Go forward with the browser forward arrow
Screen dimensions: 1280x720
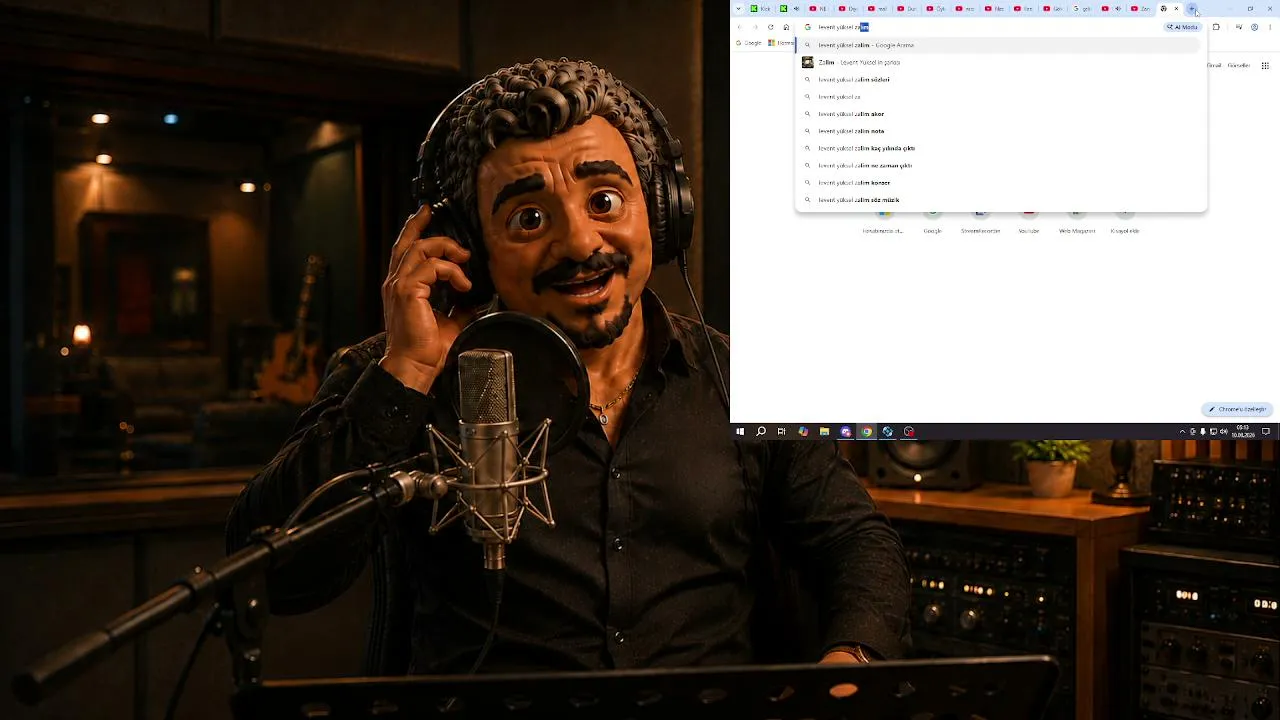click(755, 27)
